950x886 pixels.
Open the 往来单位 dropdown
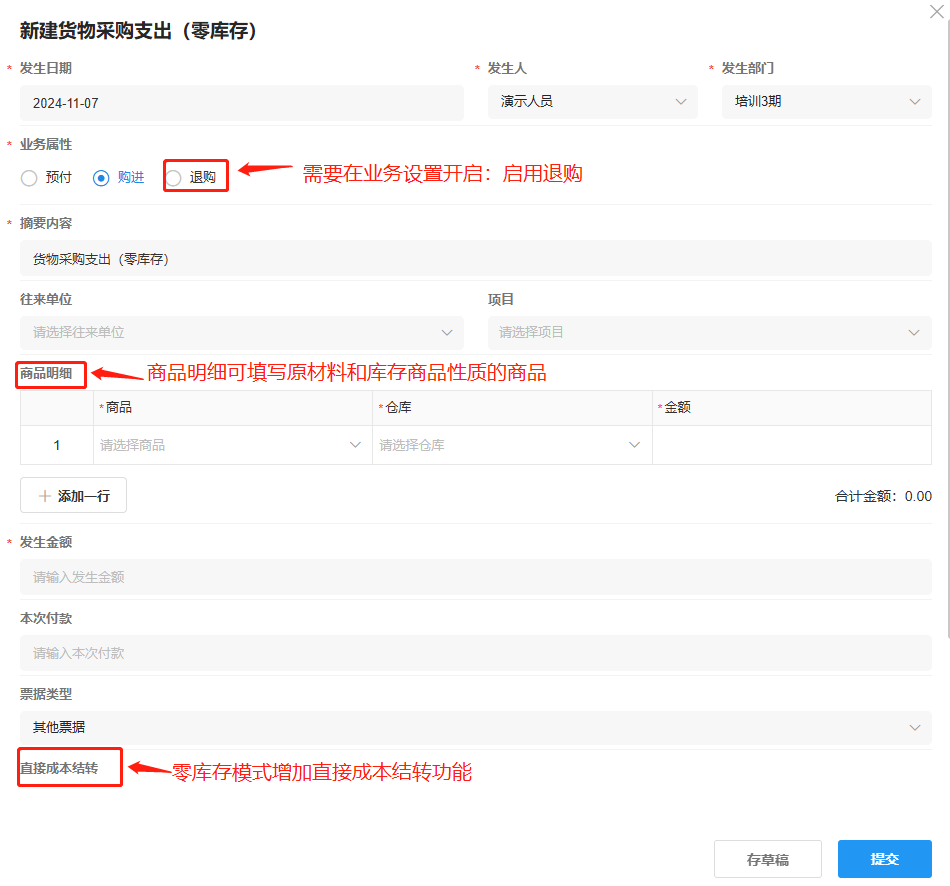click(240, 331)
